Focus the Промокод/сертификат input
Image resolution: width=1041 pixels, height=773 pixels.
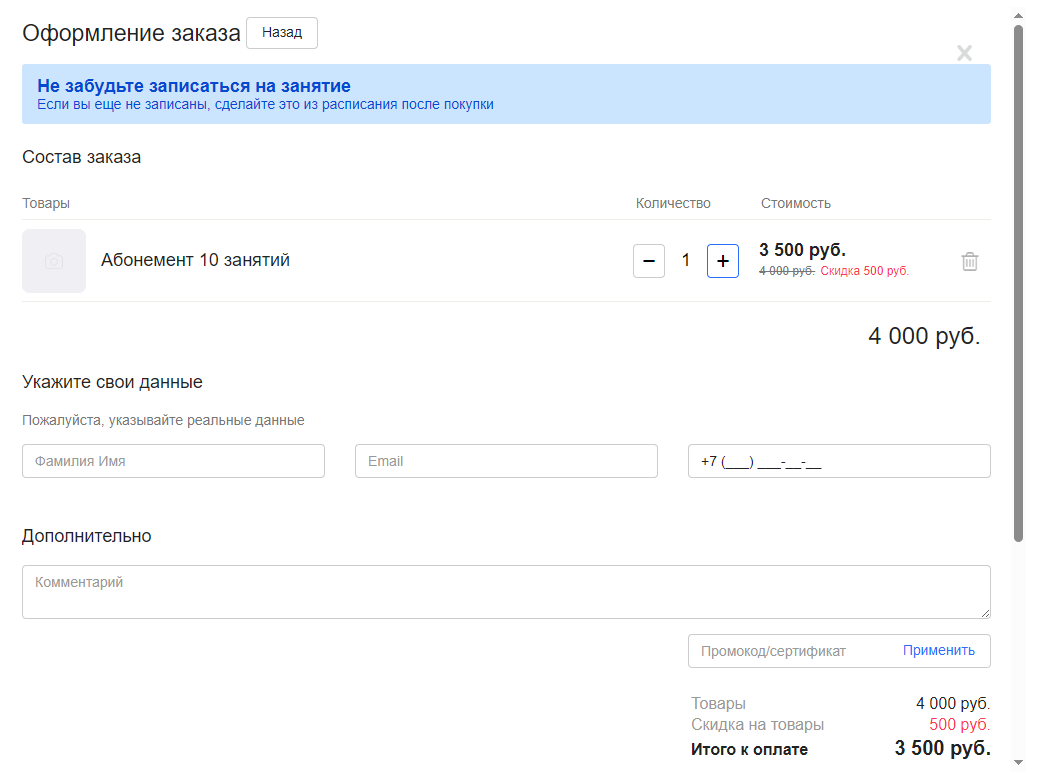790,651
